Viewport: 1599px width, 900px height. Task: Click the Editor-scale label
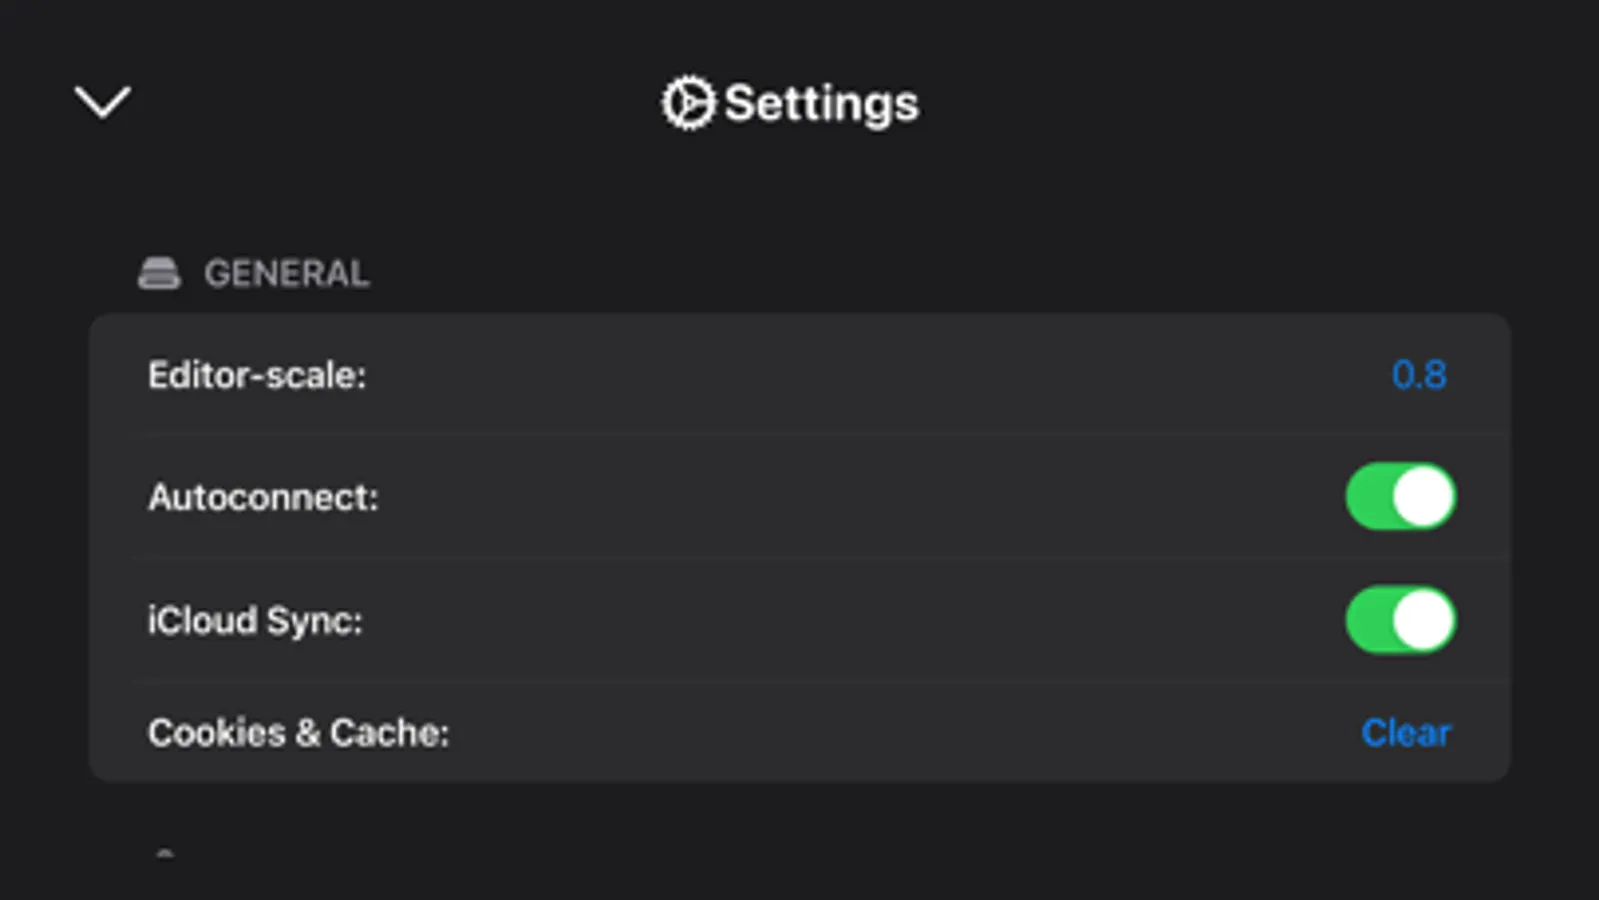(257, 375)
